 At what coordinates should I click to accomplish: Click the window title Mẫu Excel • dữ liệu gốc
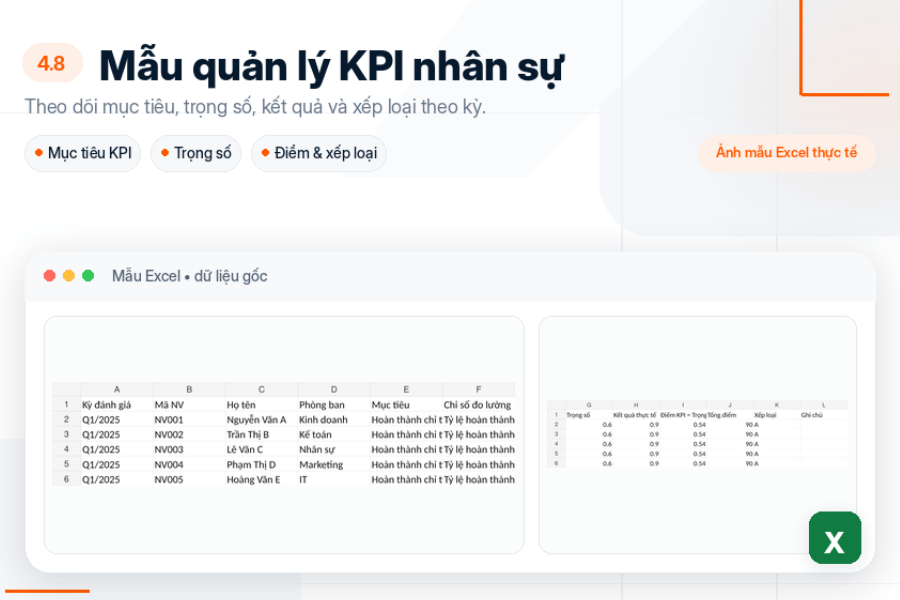click(189, 276)
